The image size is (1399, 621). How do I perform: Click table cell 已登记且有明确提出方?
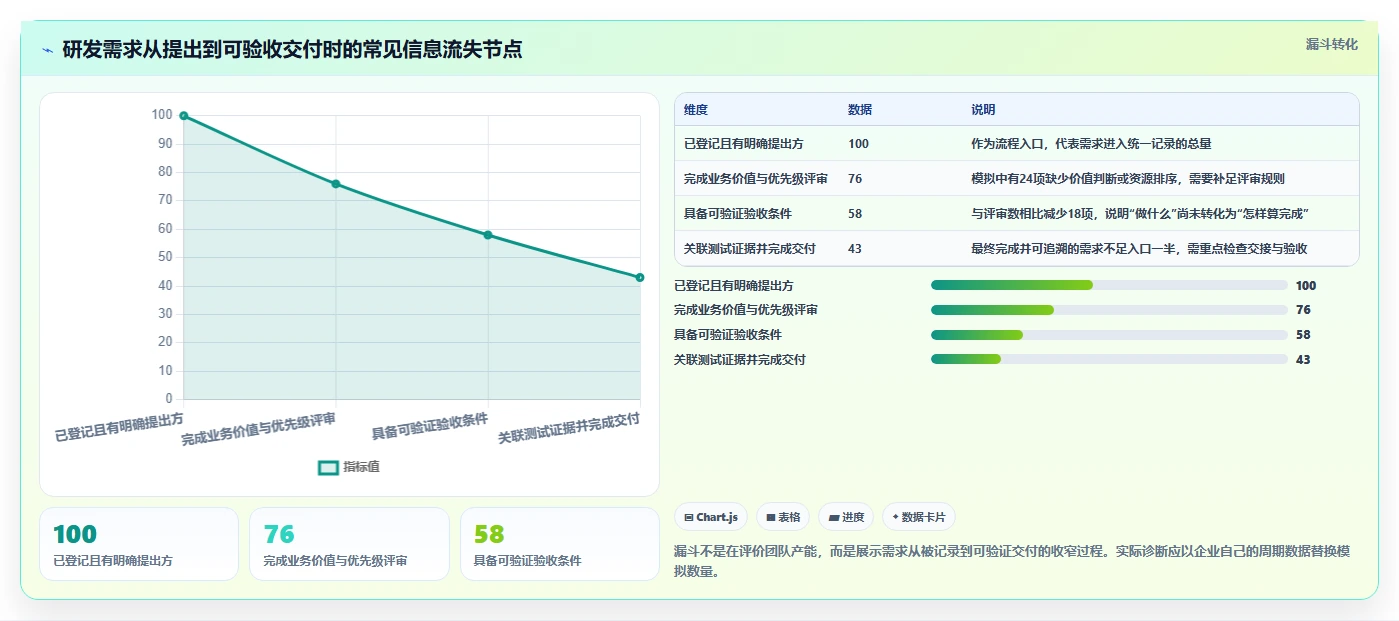pyautogui.click(x=744, y=144)
